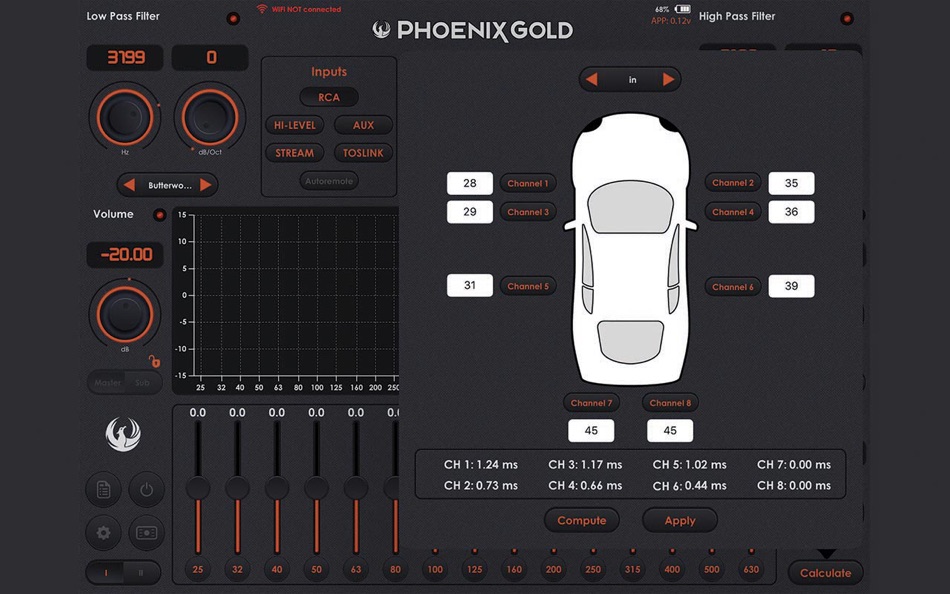
Task: Click the low pass dB/Oct slope knob
Action: [210, 117]
